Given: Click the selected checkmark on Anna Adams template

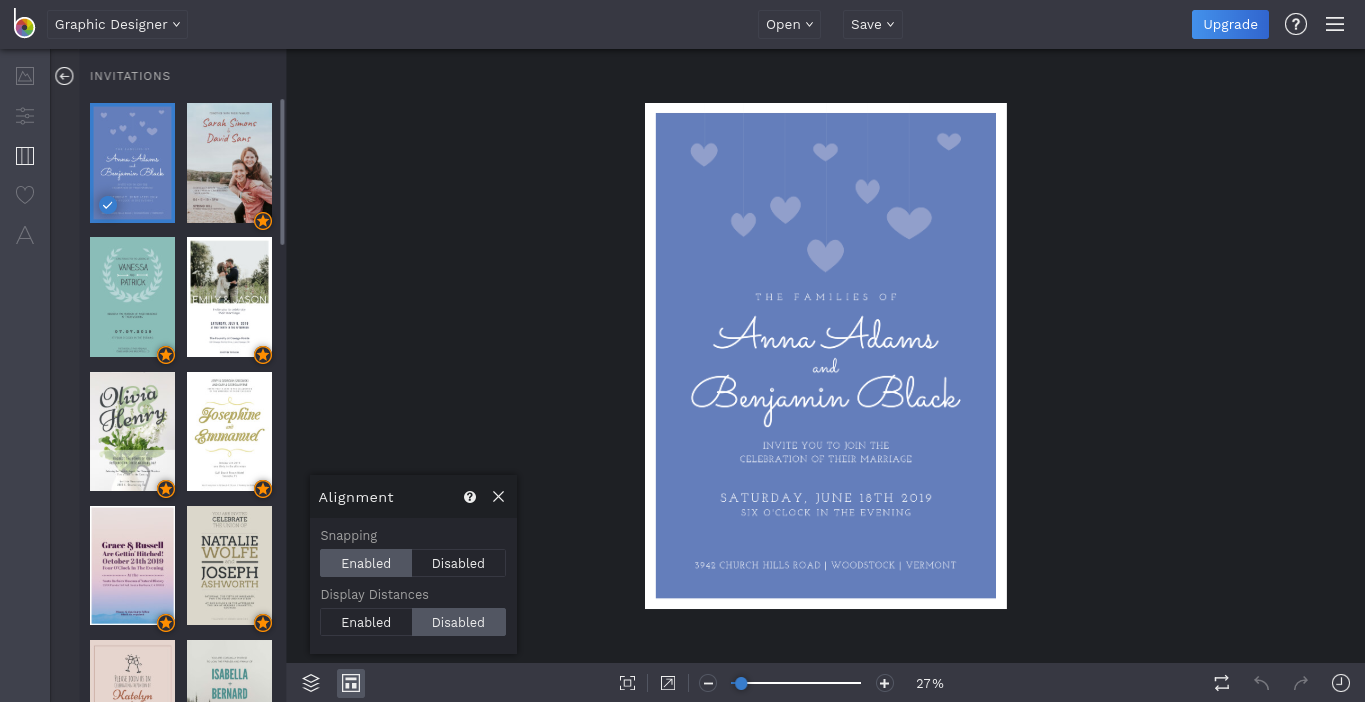Looking at the screenshot, I should [x=108, y=205].
